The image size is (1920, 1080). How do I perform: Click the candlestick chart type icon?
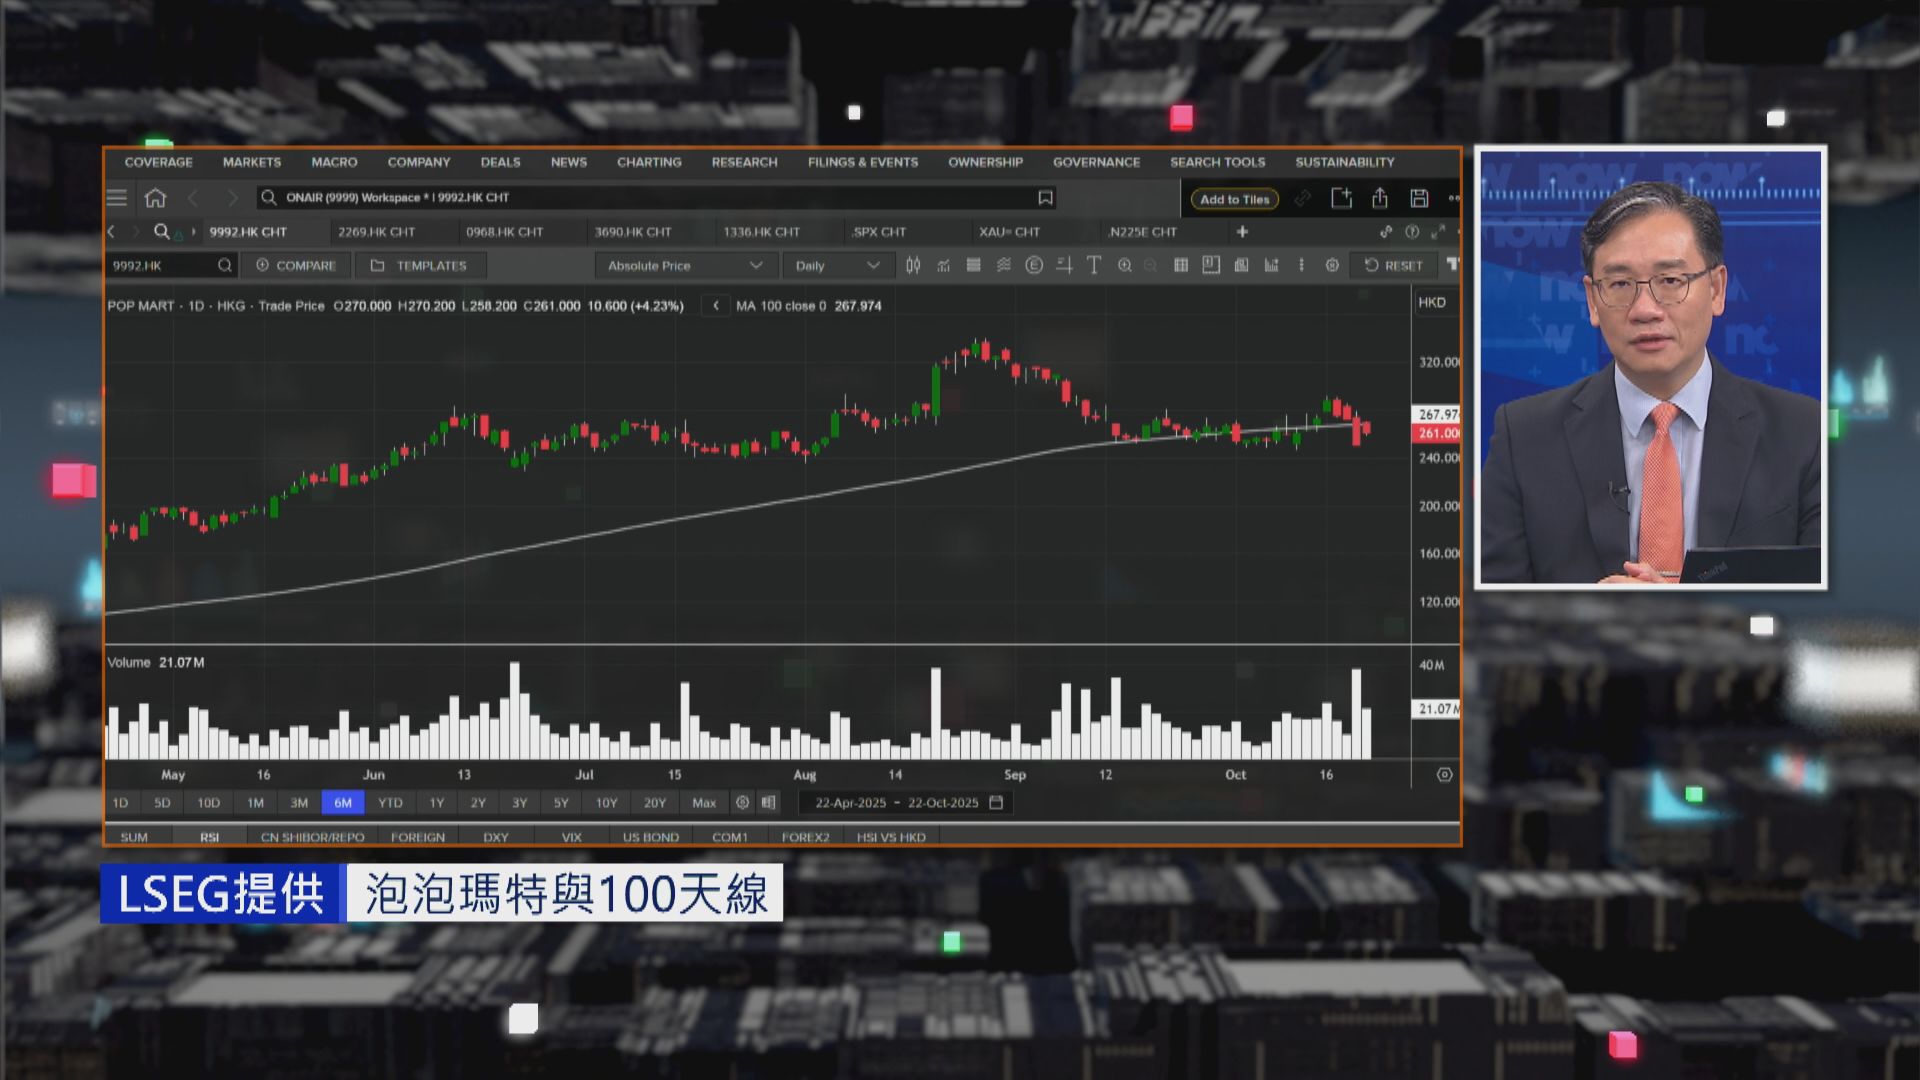point(913,265)
